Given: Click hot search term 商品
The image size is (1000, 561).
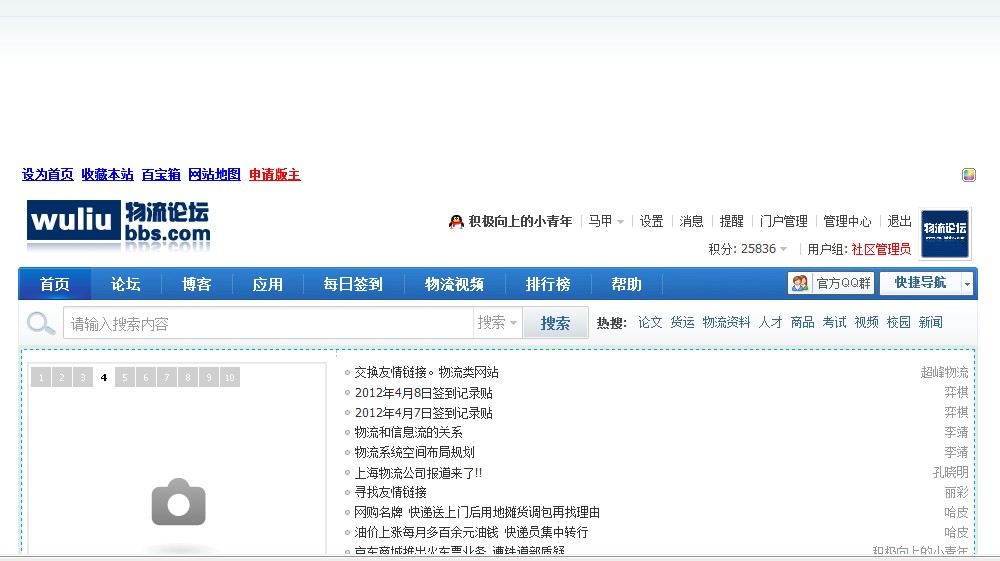Looking at the screenshot, I should pos(802,323).
